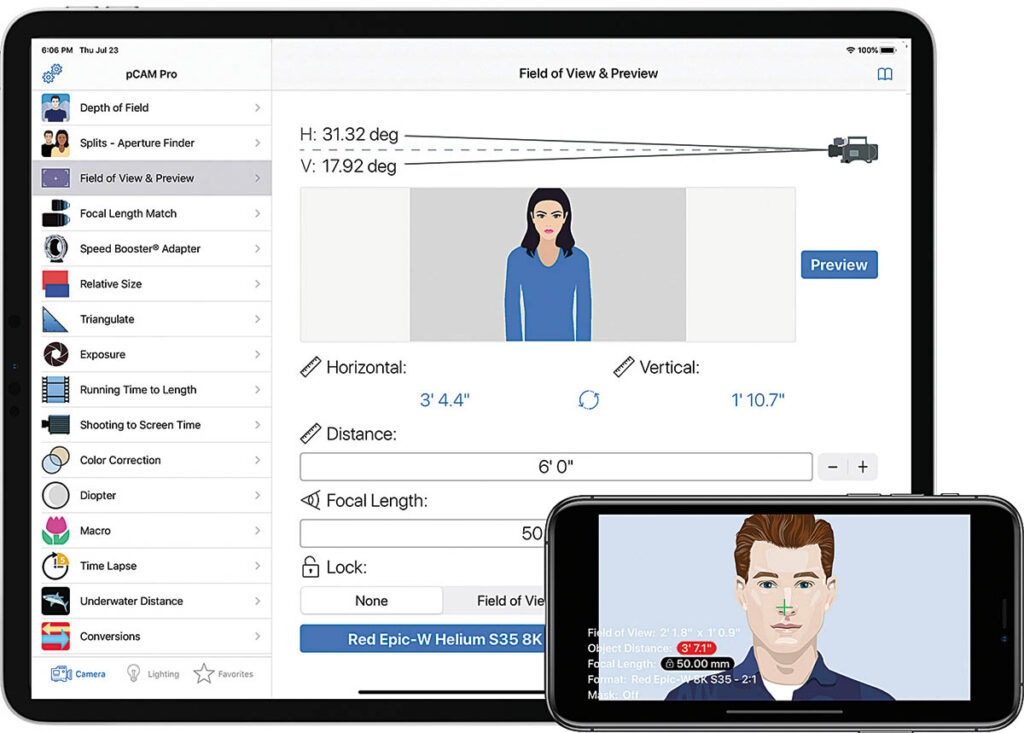Tap the Distance input field showing 6' 0"
This screenshot has width=1024, height=733.
pyautogui.click(x=556, y=467)
